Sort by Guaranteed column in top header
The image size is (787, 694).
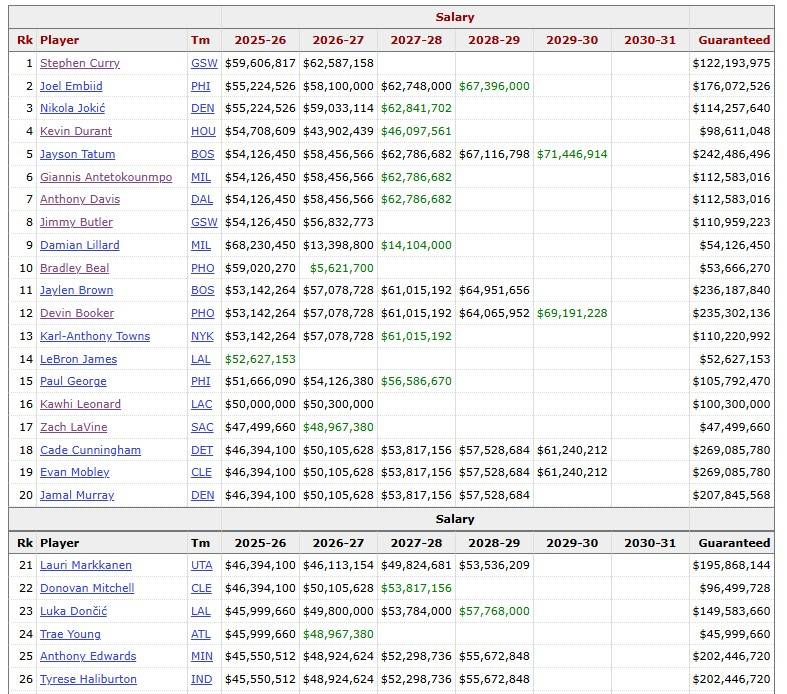pyautogui.click(x=733, y=40)
